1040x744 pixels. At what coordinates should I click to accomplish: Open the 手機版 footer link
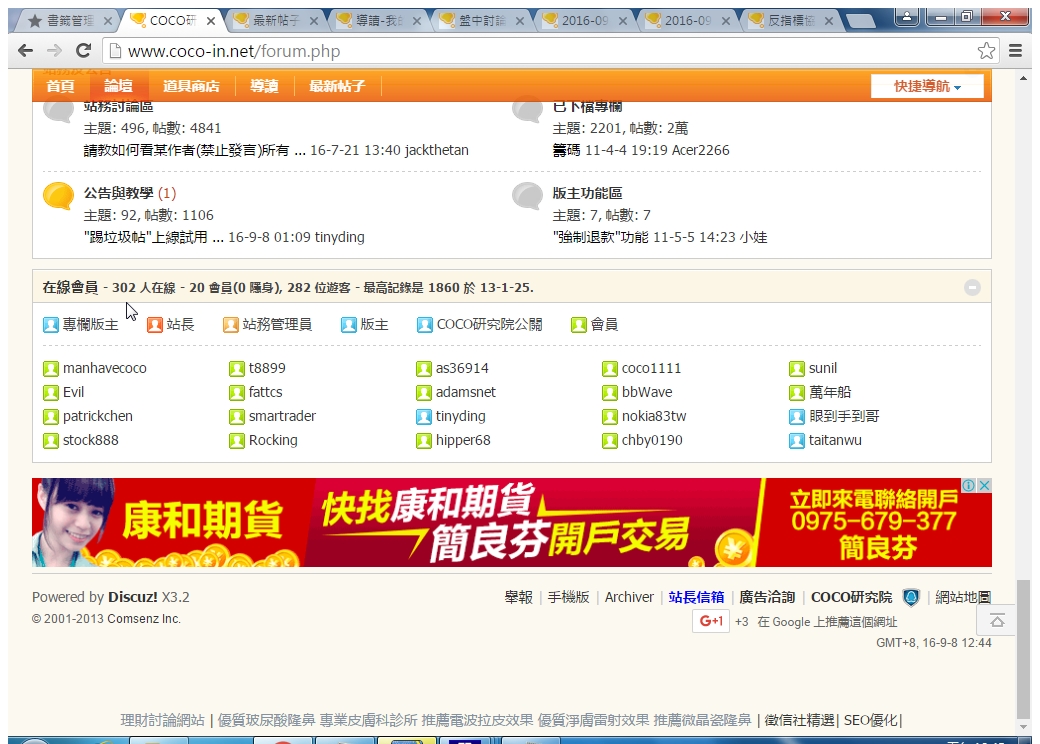[x=568, y=597]
